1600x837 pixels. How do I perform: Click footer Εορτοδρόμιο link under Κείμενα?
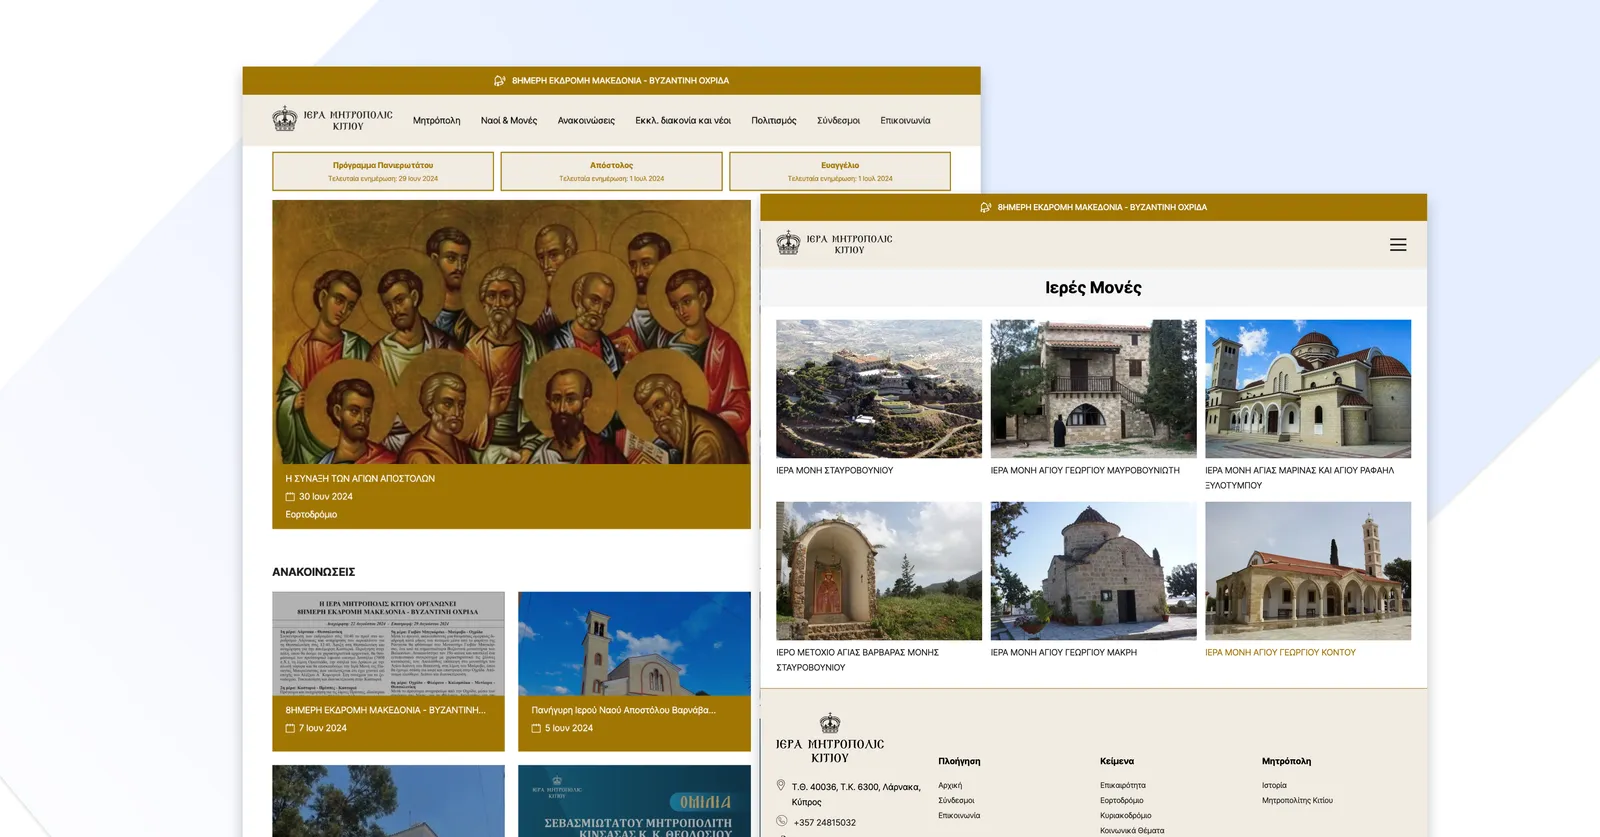point(1122,801)
